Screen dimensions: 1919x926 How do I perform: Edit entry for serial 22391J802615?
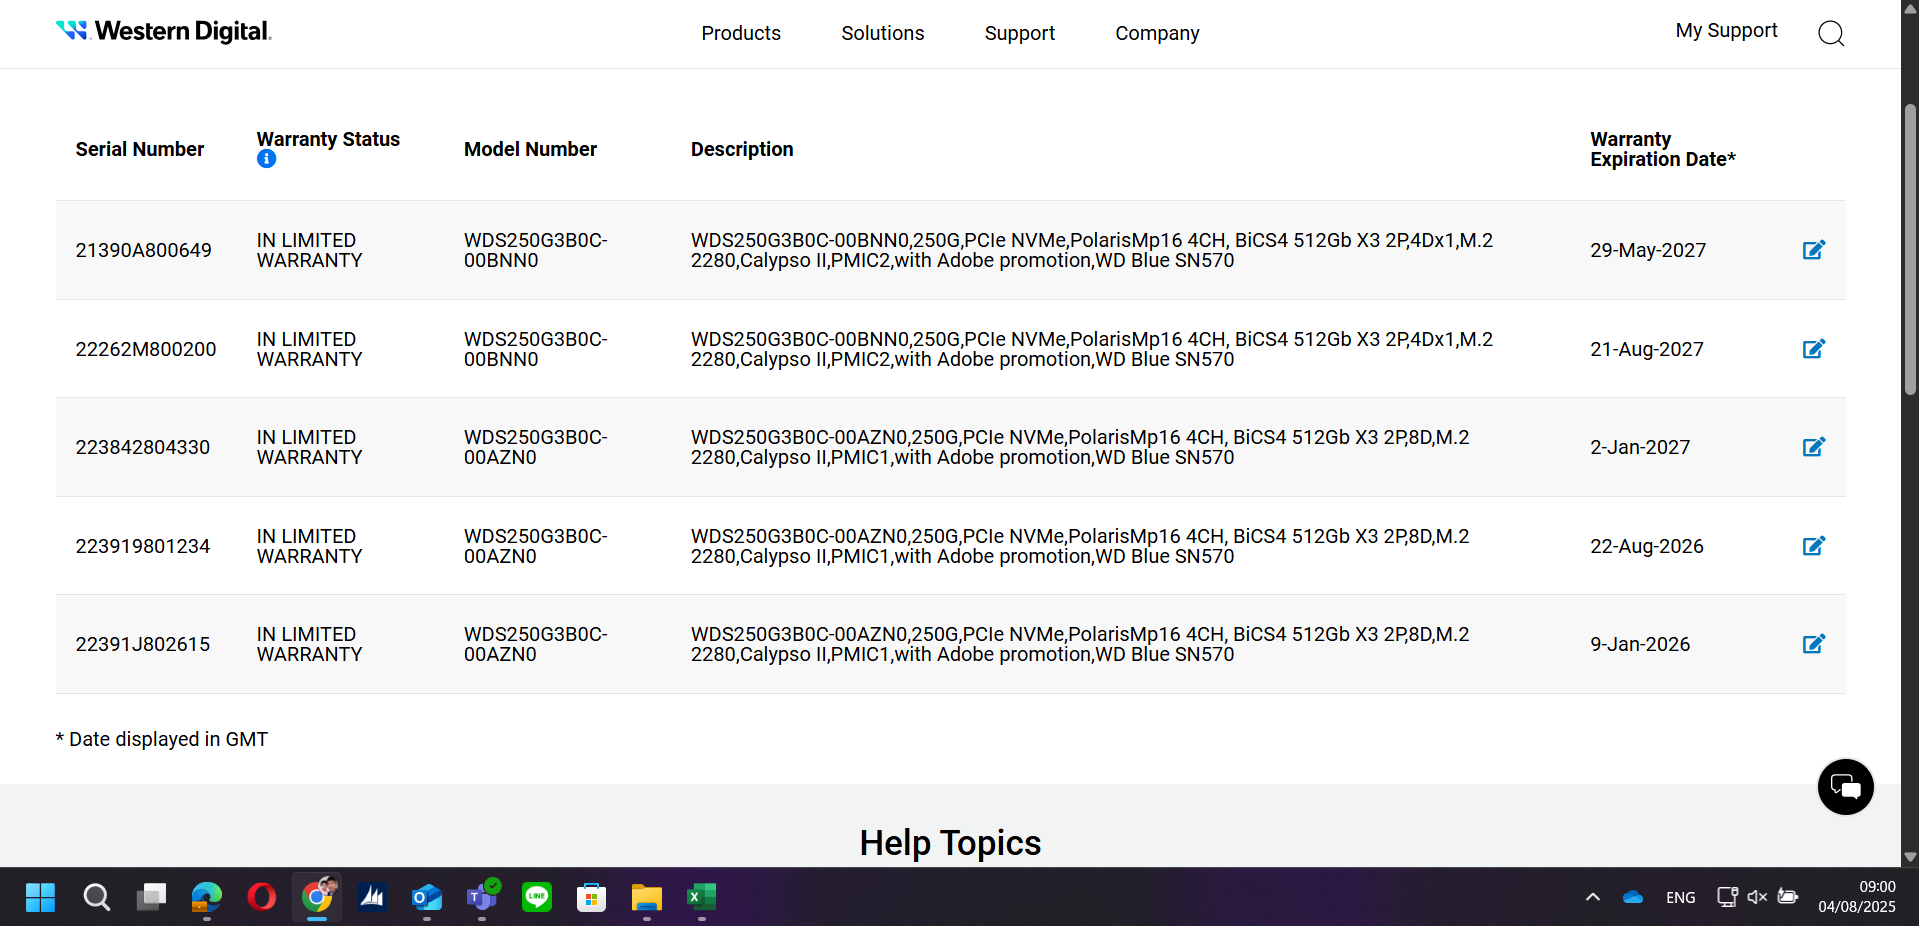1813,644
